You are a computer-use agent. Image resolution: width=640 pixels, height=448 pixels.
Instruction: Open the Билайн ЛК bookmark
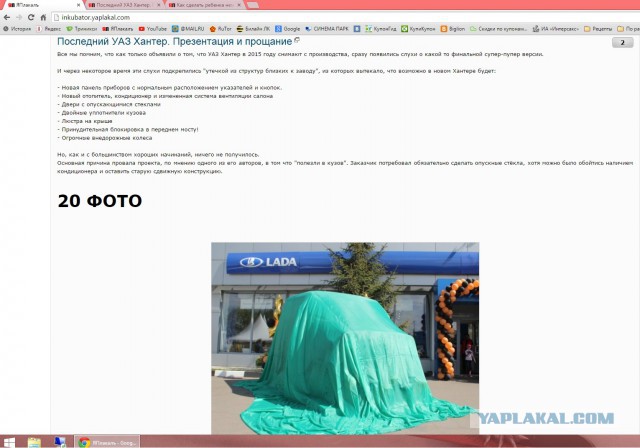pos(253,29)
